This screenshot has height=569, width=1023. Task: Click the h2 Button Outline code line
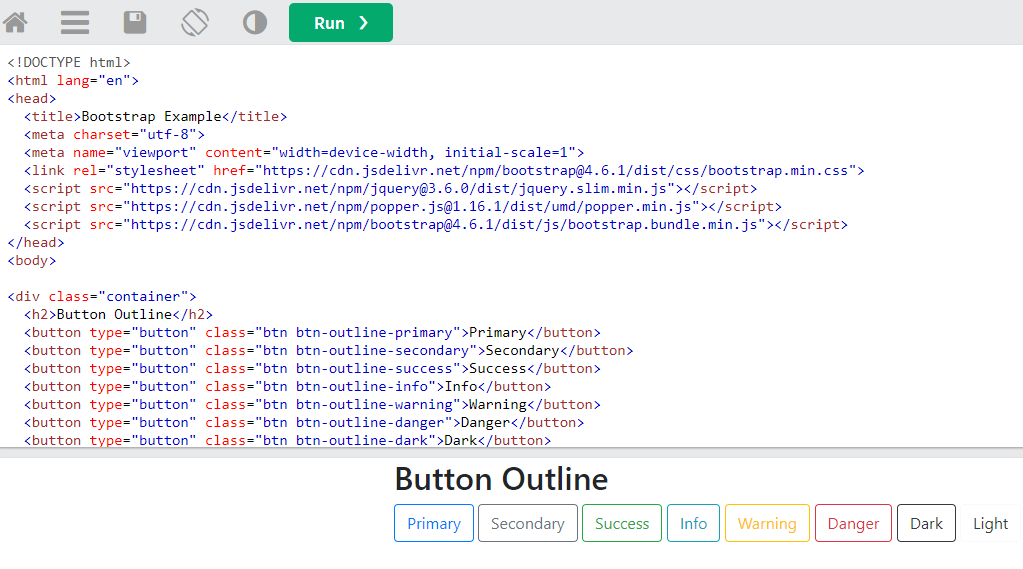coord(118,315)
